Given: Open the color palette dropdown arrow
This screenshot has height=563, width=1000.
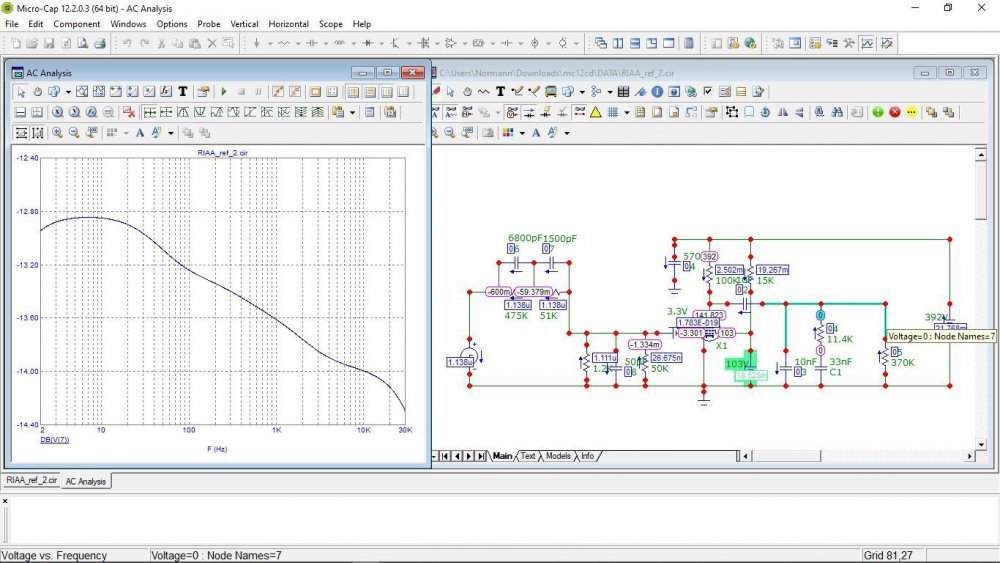Looking at the screenshot, I should (521, 132).
